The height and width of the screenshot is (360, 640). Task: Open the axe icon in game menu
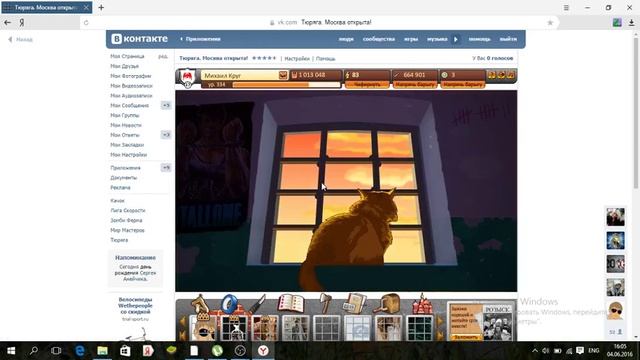(325, 304)
